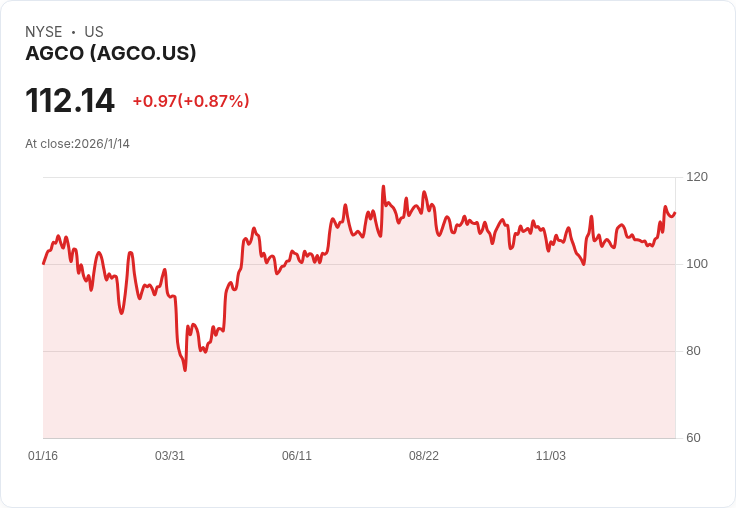Click the AGCO (AGCO.US) stock title

(111, 53)
